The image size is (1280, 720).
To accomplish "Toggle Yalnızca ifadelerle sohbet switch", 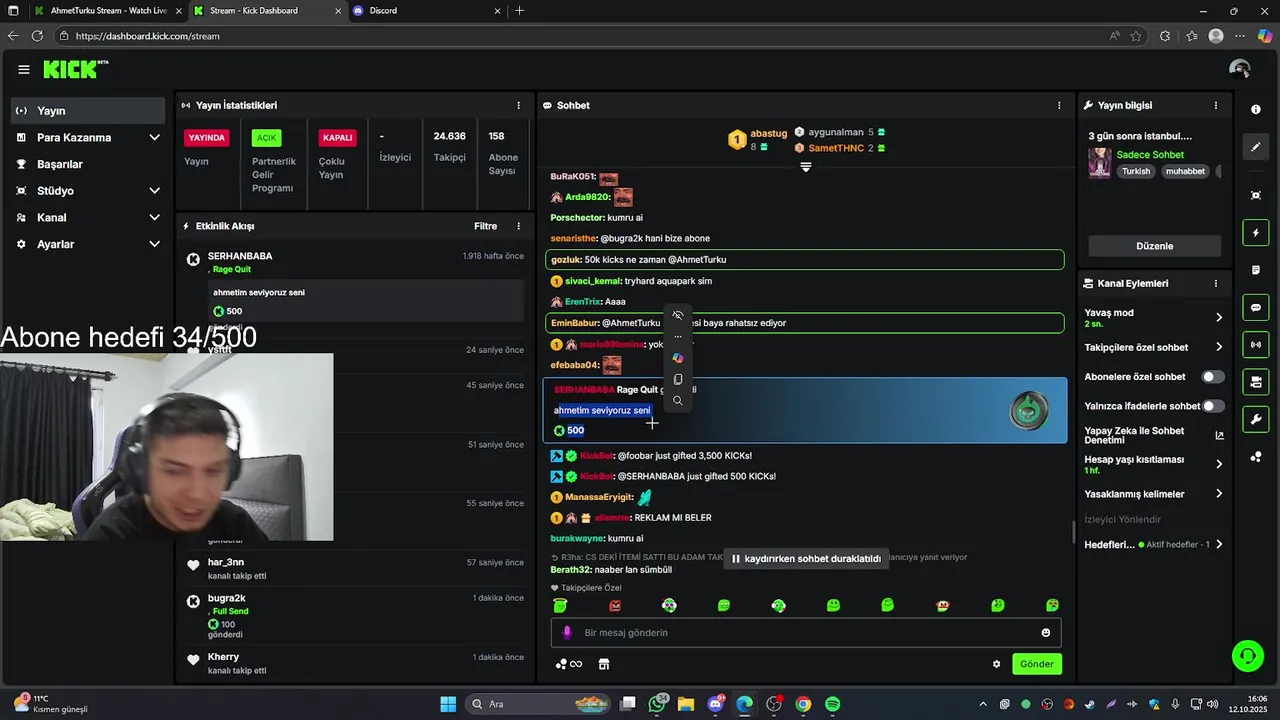I will coord(1213,406).
